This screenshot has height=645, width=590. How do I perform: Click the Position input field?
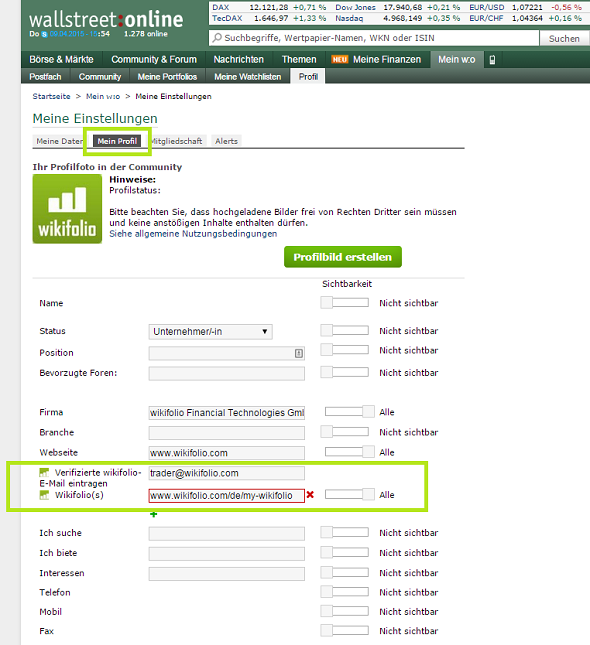coord(227,353)
